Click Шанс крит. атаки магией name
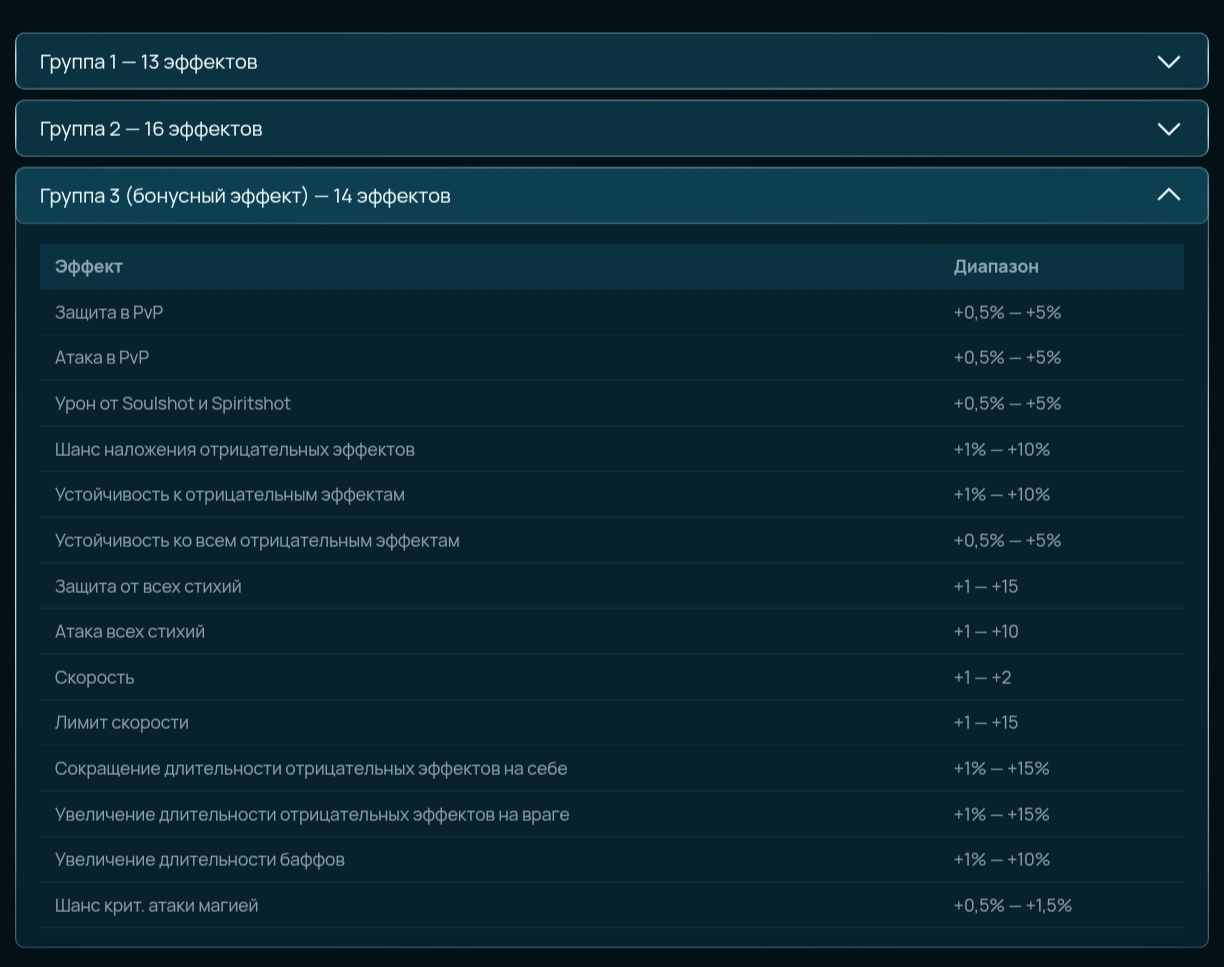1224x967 pixels. pos(157,905)
